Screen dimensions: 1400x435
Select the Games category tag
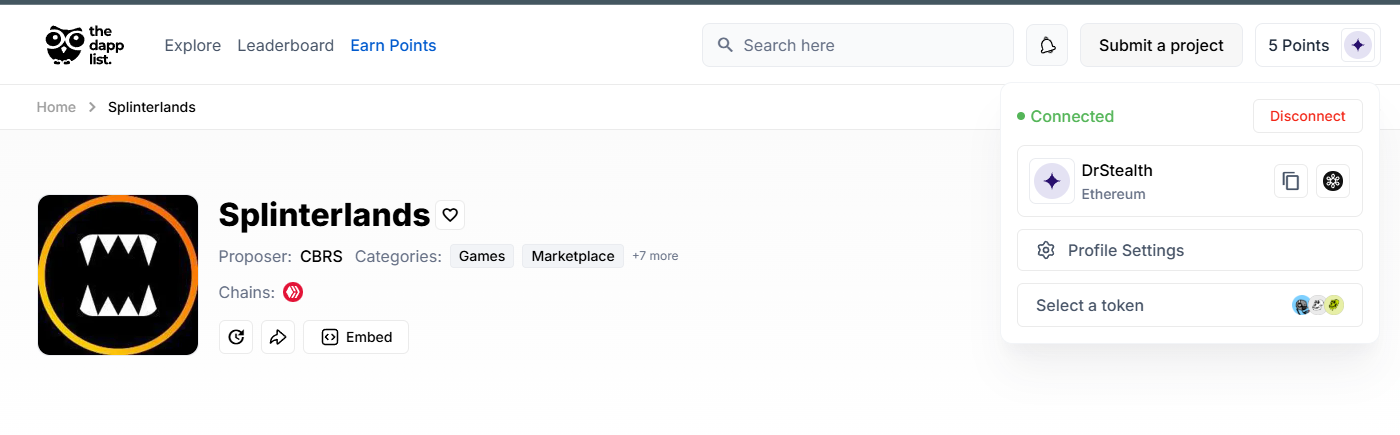tap(482, 256)
